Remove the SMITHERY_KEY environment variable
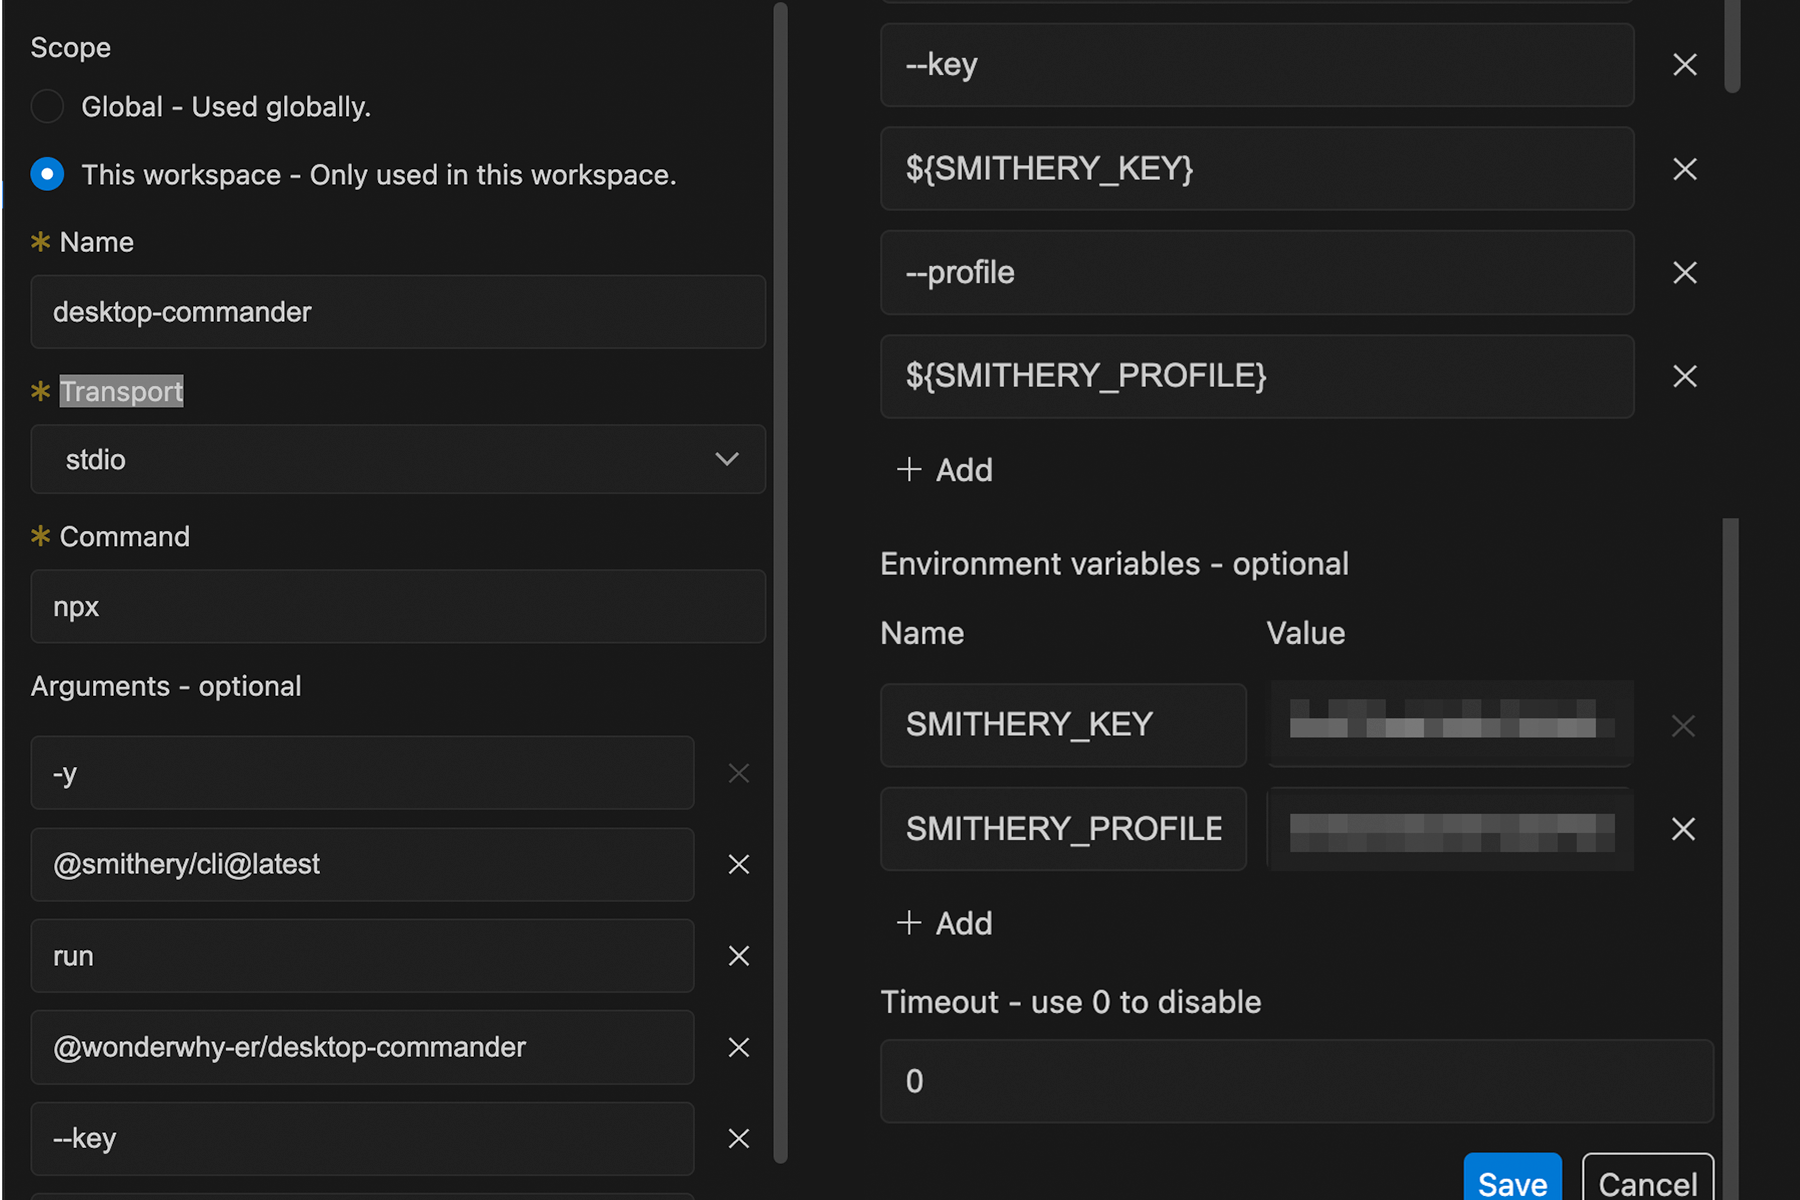 point(1683,726)
